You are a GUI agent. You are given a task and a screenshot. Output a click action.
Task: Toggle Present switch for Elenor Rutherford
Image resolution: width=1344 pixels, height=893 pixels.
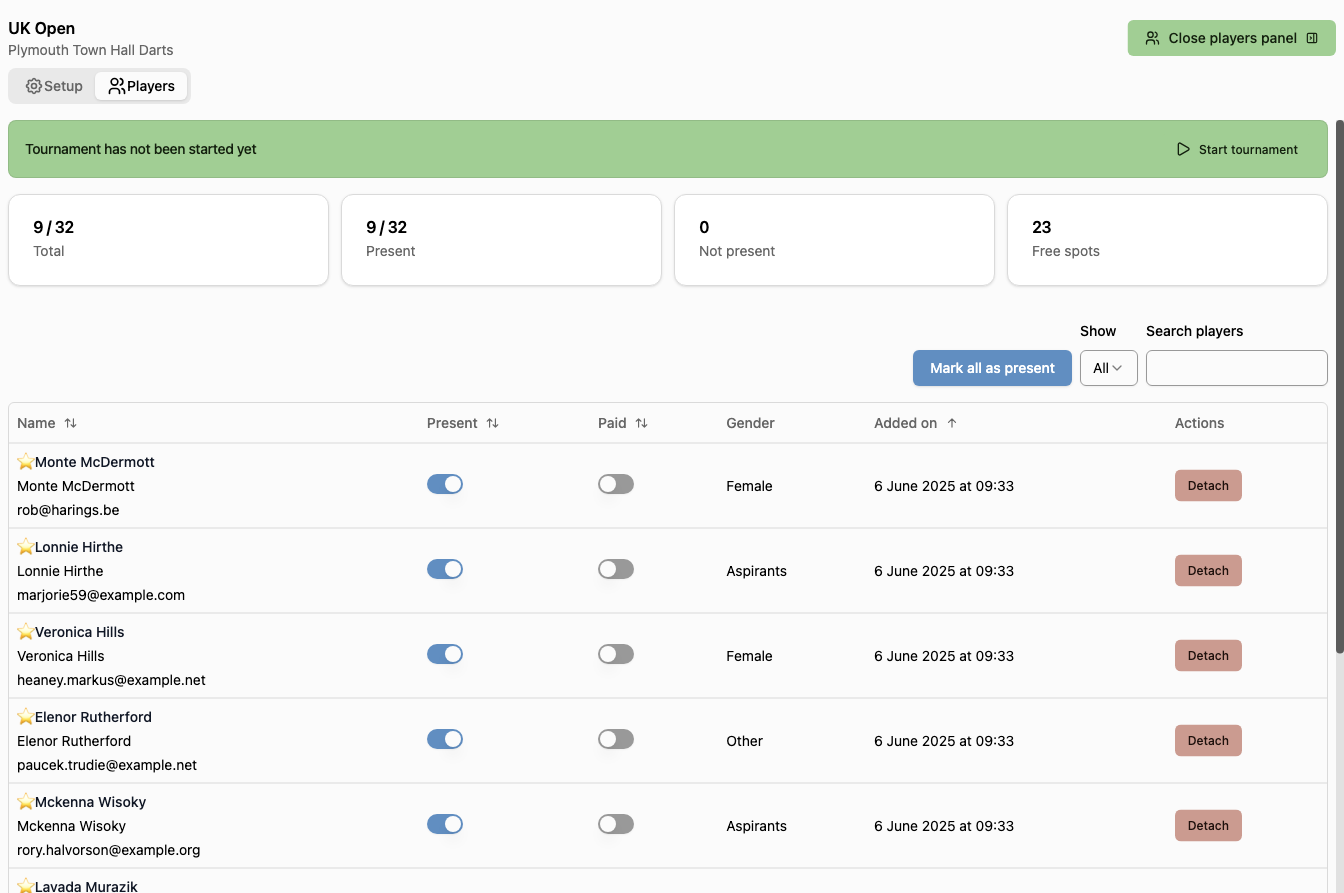pyautogui.click(x=445, y=739)
